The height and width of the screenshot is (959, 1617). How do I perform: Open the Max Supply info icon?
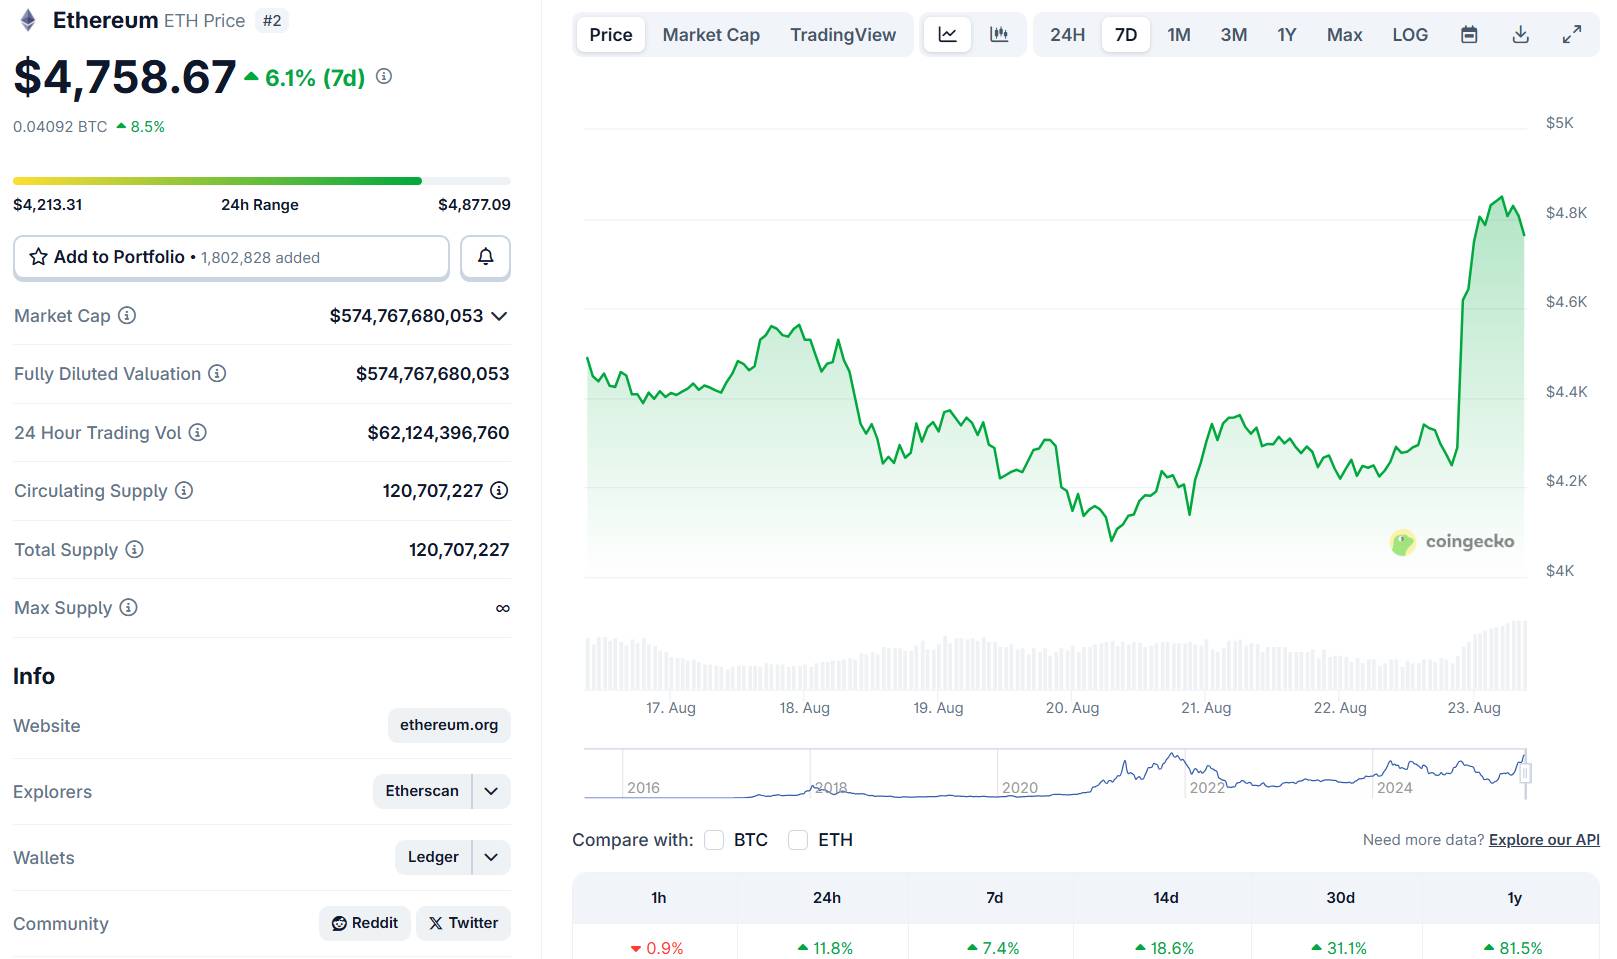coord(128,607)
